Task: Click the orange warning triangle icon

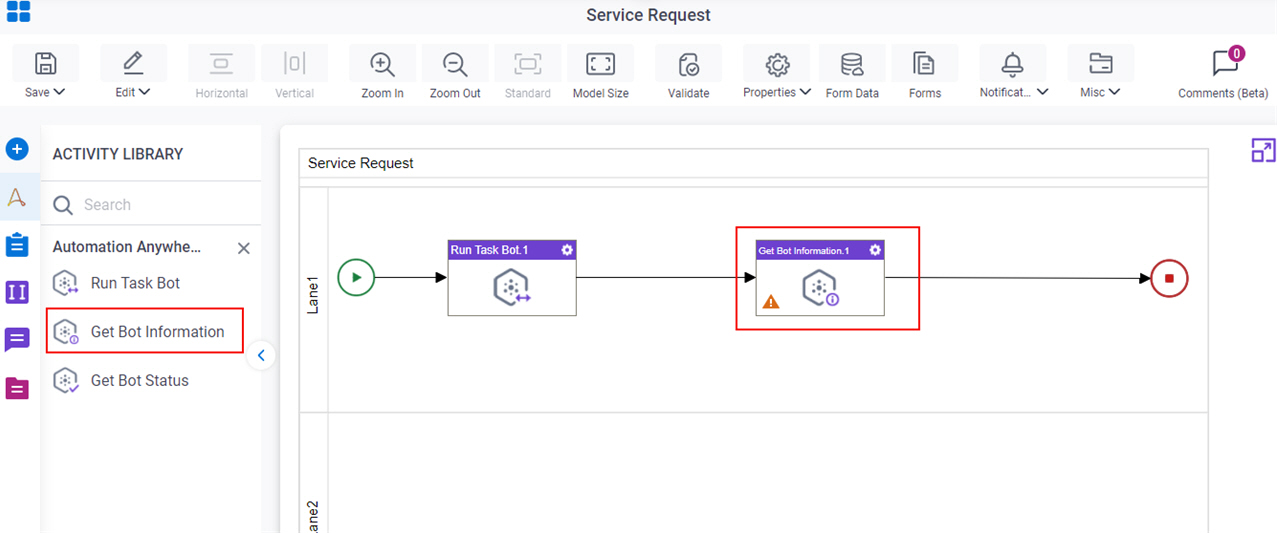Action: (x=771, y=301)
